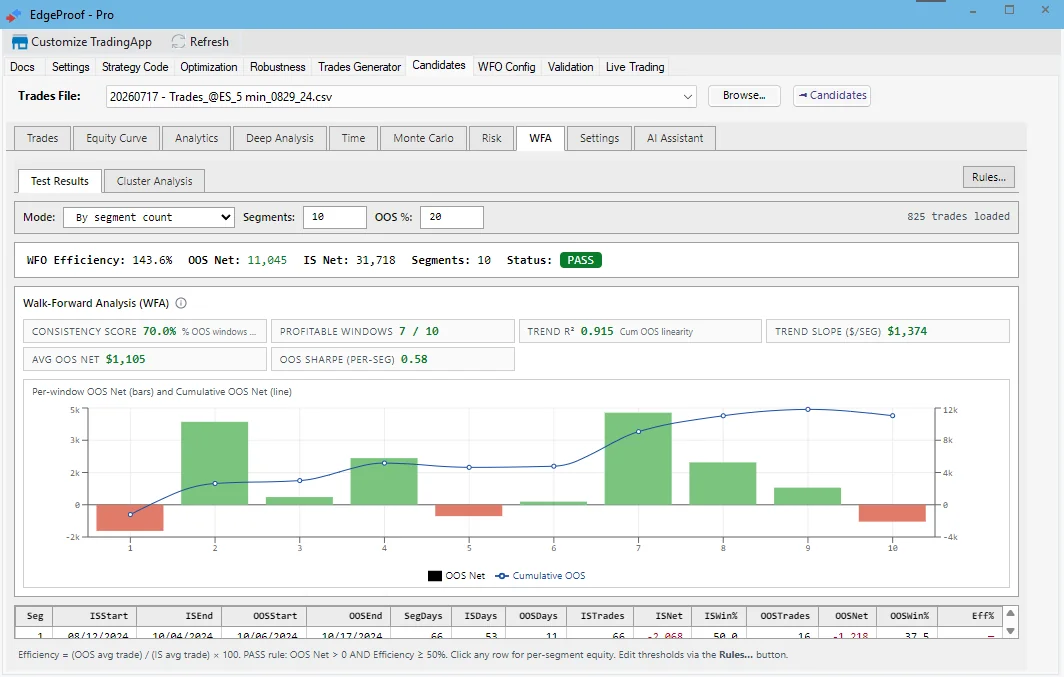1064x677 pixels.
Task: Switch to the Risk sub-tab
Action: pos(491,138)
